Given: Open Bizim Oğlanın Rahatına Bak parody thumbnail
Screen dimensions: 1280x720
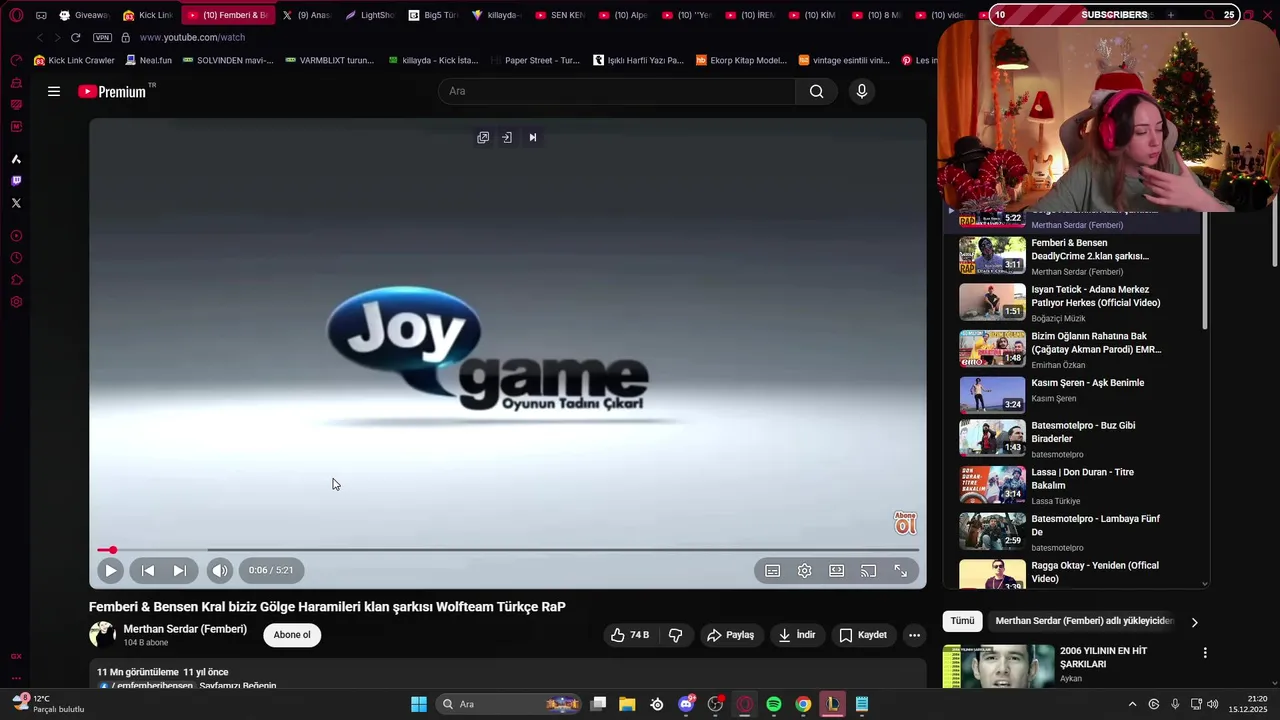Looking at the screenshot, I should (992, 349).
